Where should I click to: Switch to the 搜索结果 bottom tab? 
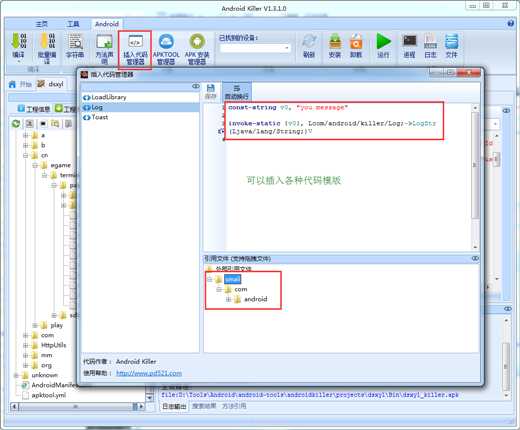(204, 406)
